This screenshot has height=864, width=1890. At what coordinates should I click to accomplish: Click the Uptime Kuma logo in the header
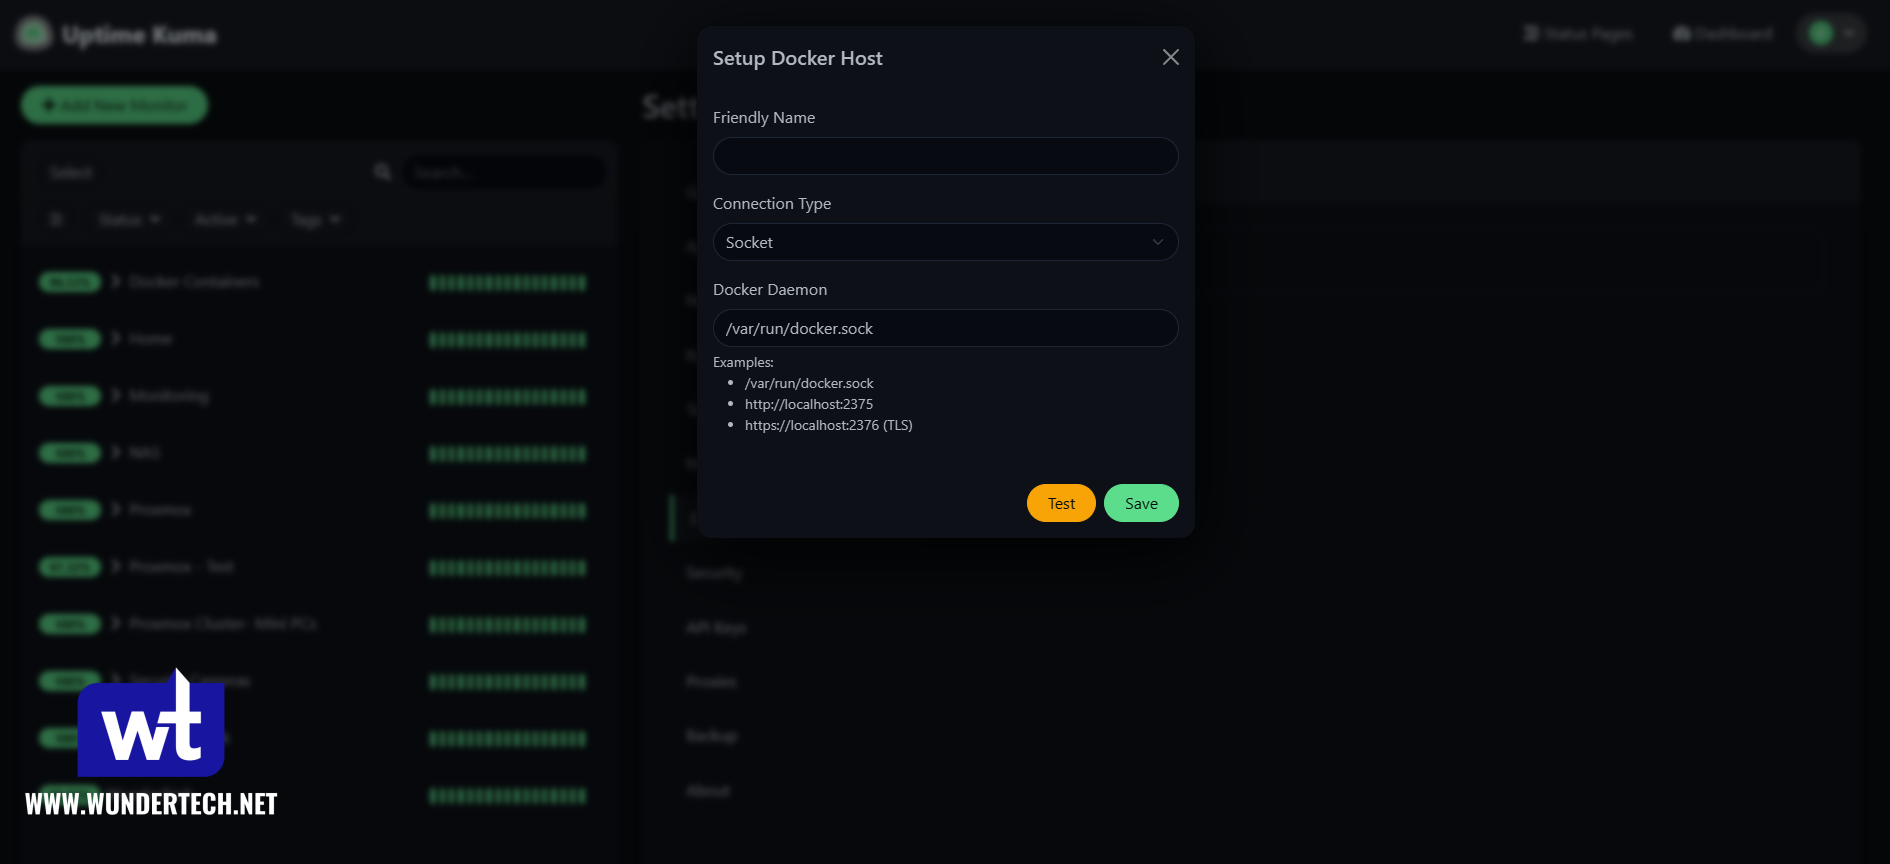point(34,34)
